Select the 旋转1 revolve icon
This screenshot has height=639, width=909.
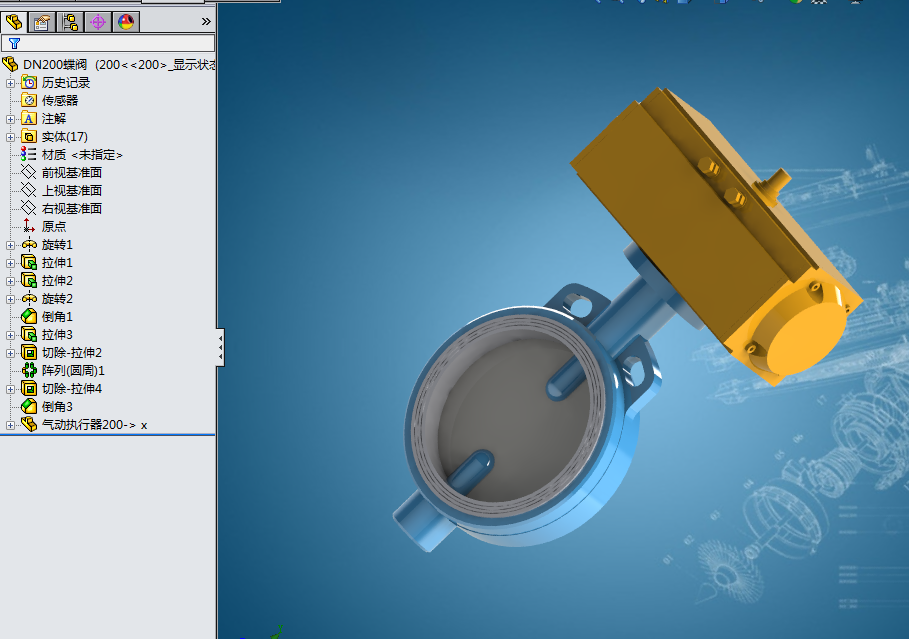tap(29, 245)
